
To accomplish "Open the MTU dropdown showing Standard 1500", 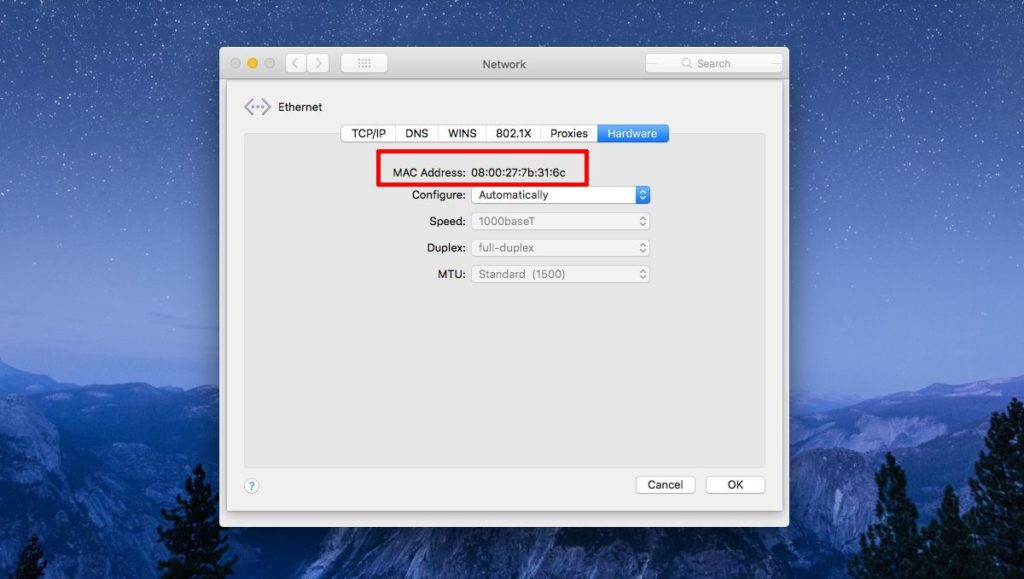I will click(560, 274).
